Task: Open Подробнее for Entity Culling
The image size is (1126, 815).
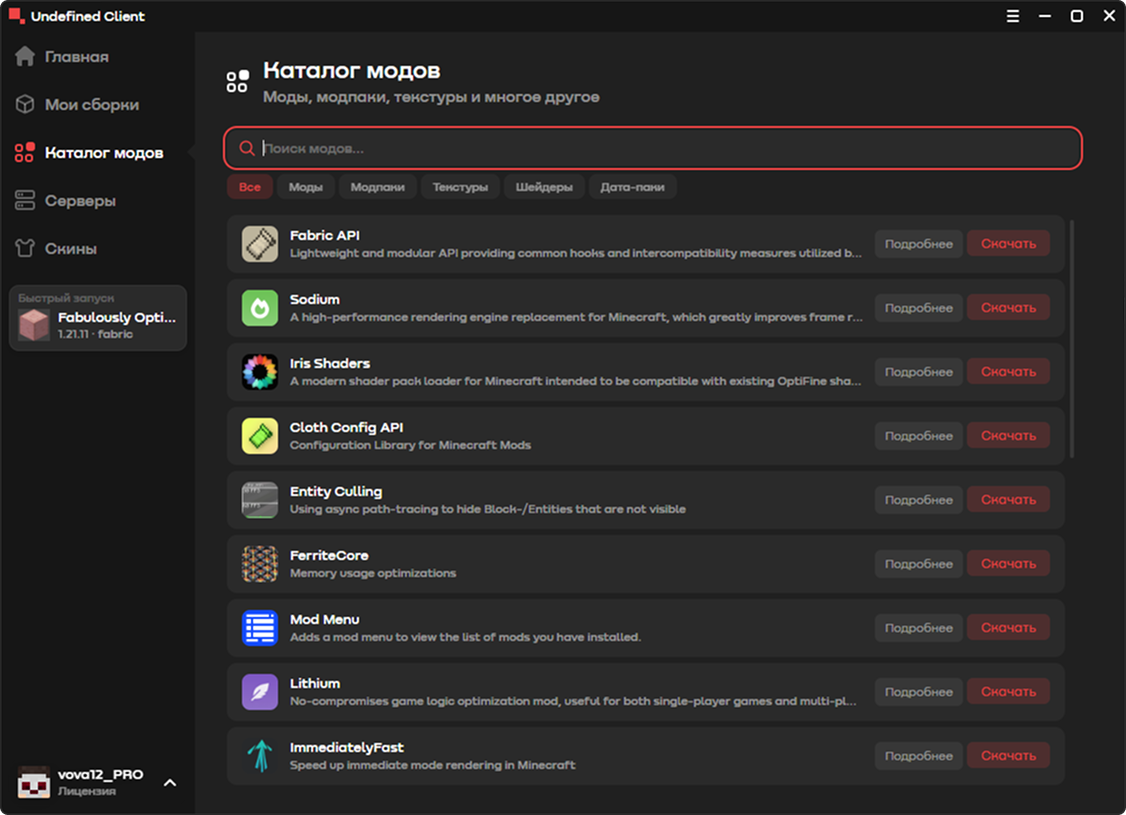Action: [918, 500]
